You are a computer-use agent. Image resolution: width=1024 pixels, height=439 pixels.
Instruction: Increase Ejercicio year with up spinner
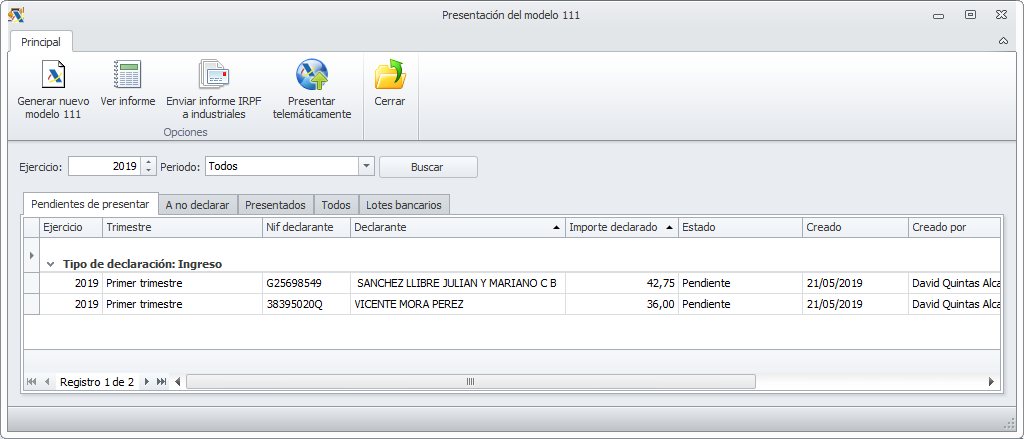tap(149, 162)
